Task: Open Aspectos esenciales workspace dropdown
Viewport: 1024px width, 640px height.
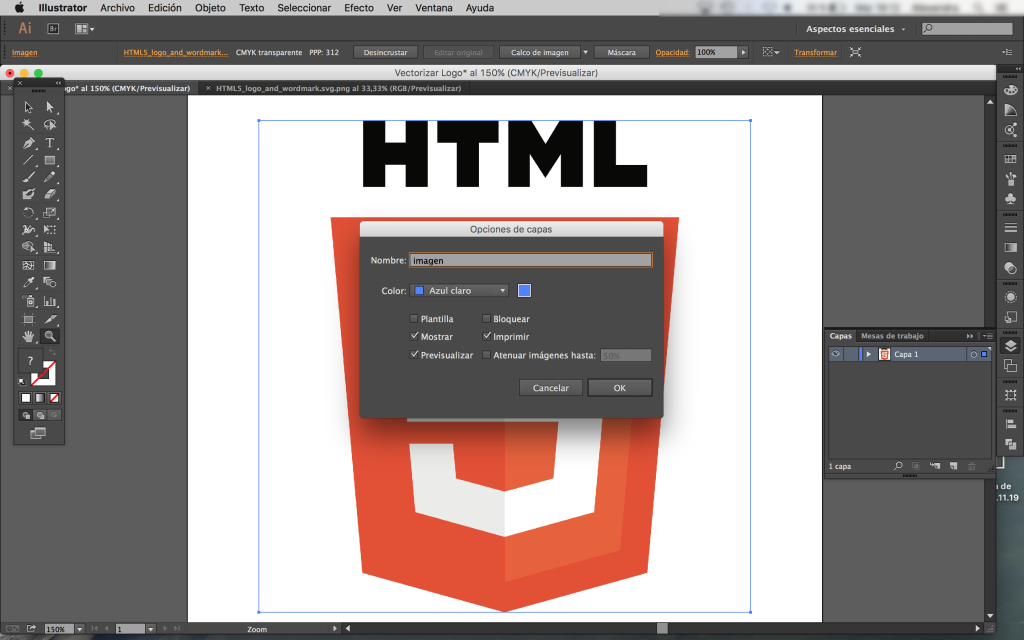Action: [856, 29]
